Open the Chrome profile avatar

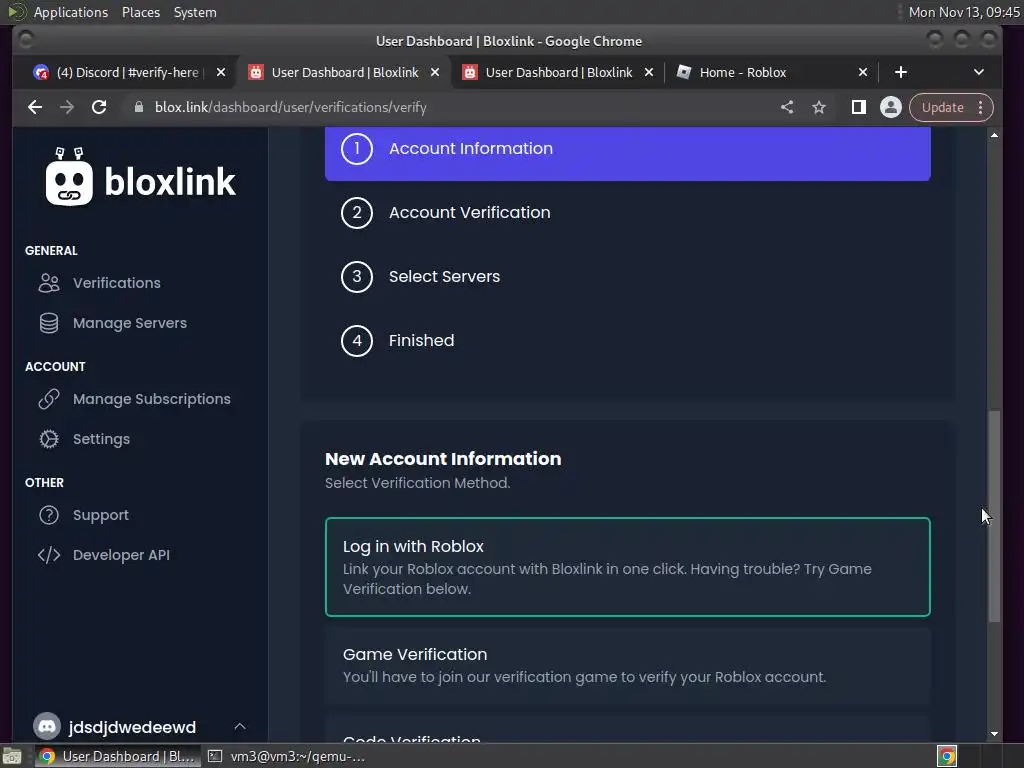[x=890, y=107]
